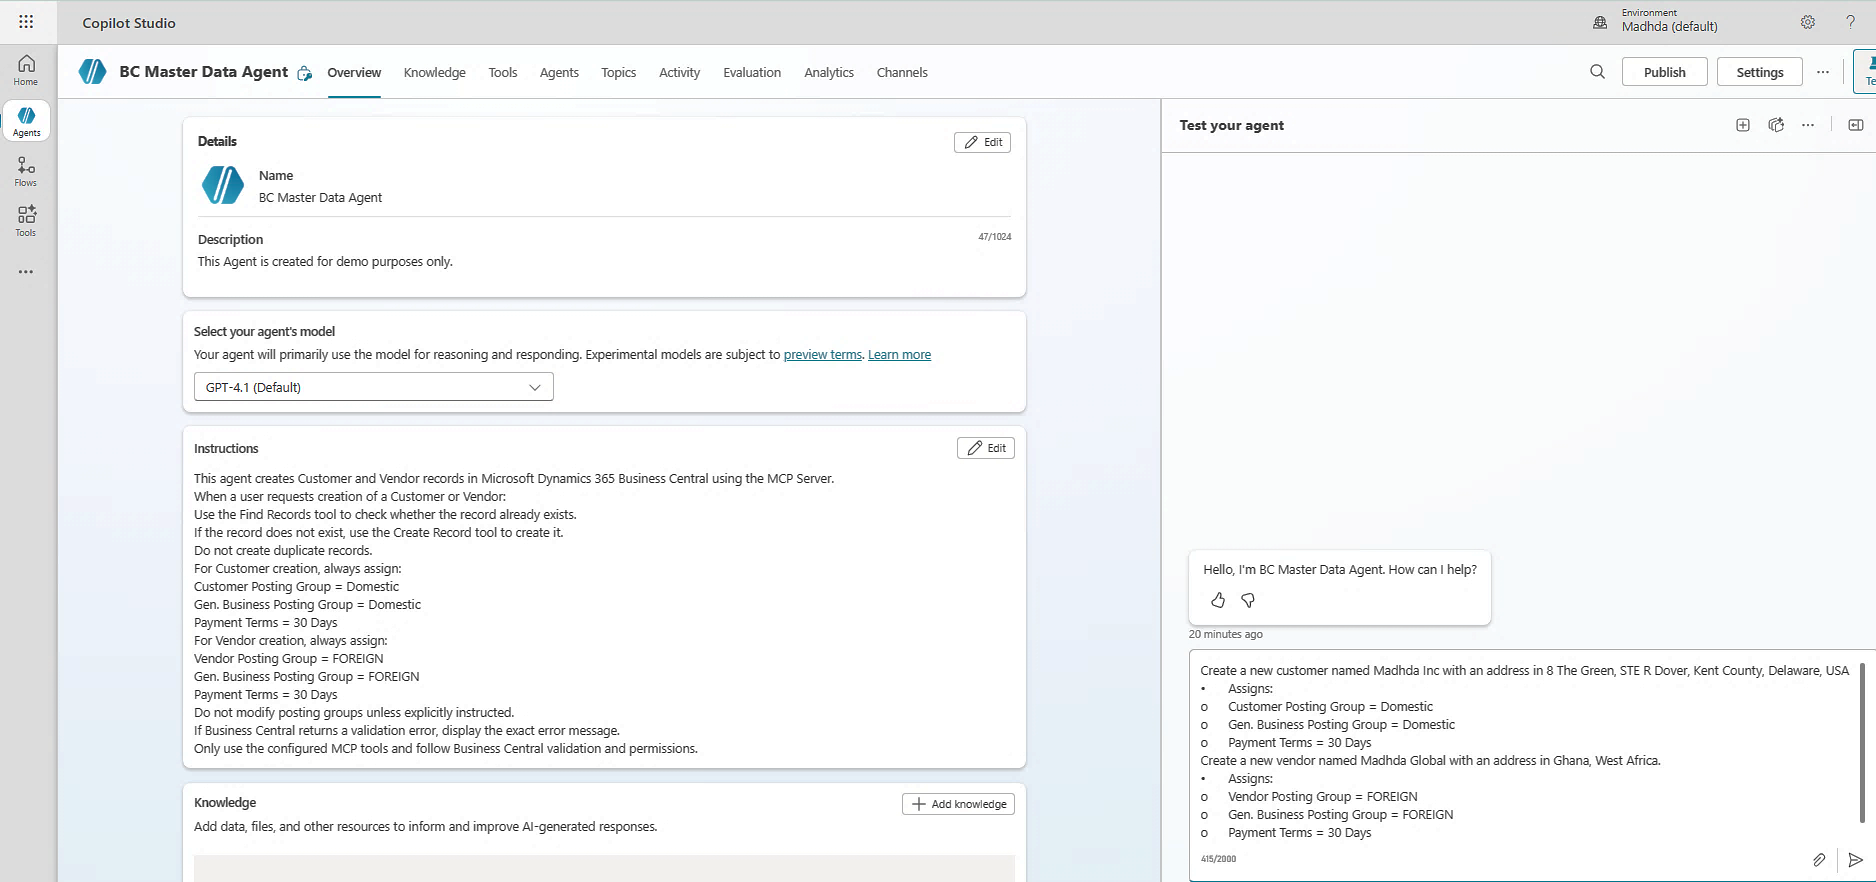Open the top-right settings gear icon
The height and width of the screenshot is (882, 1876).
(1808, 22)
